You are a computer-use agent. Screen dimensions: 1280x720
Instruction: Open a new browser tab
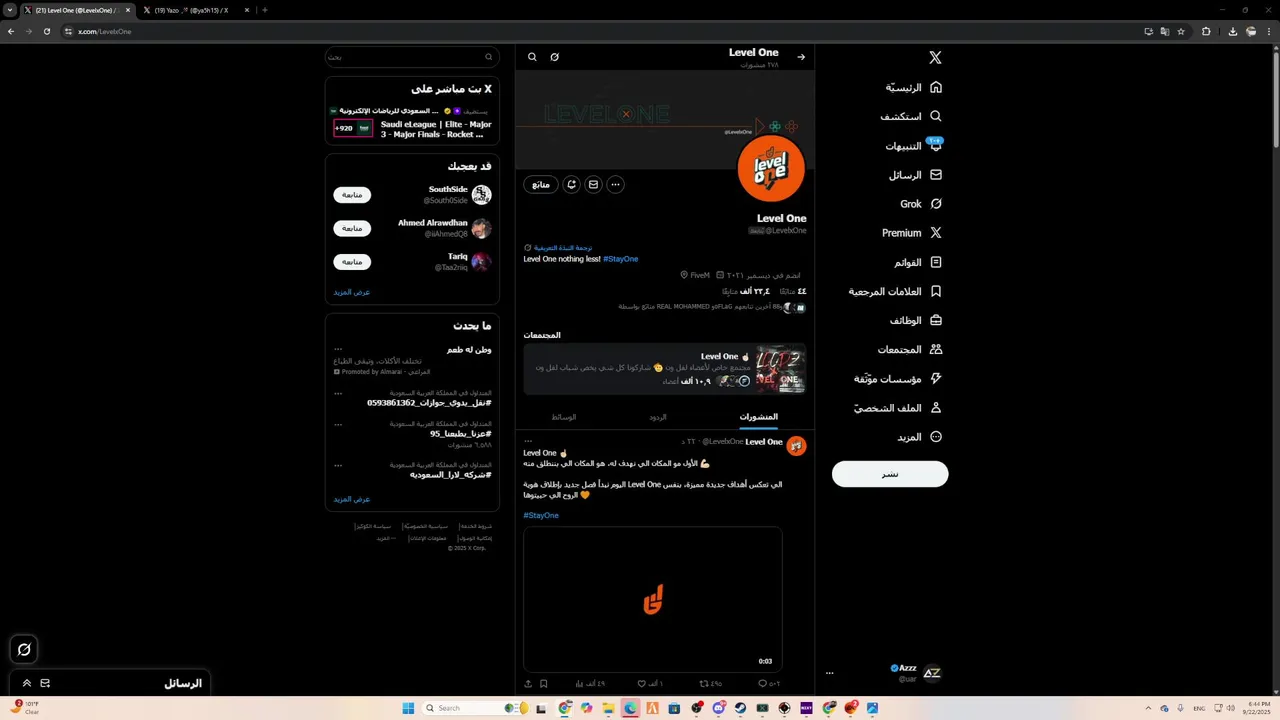[265, 10]
